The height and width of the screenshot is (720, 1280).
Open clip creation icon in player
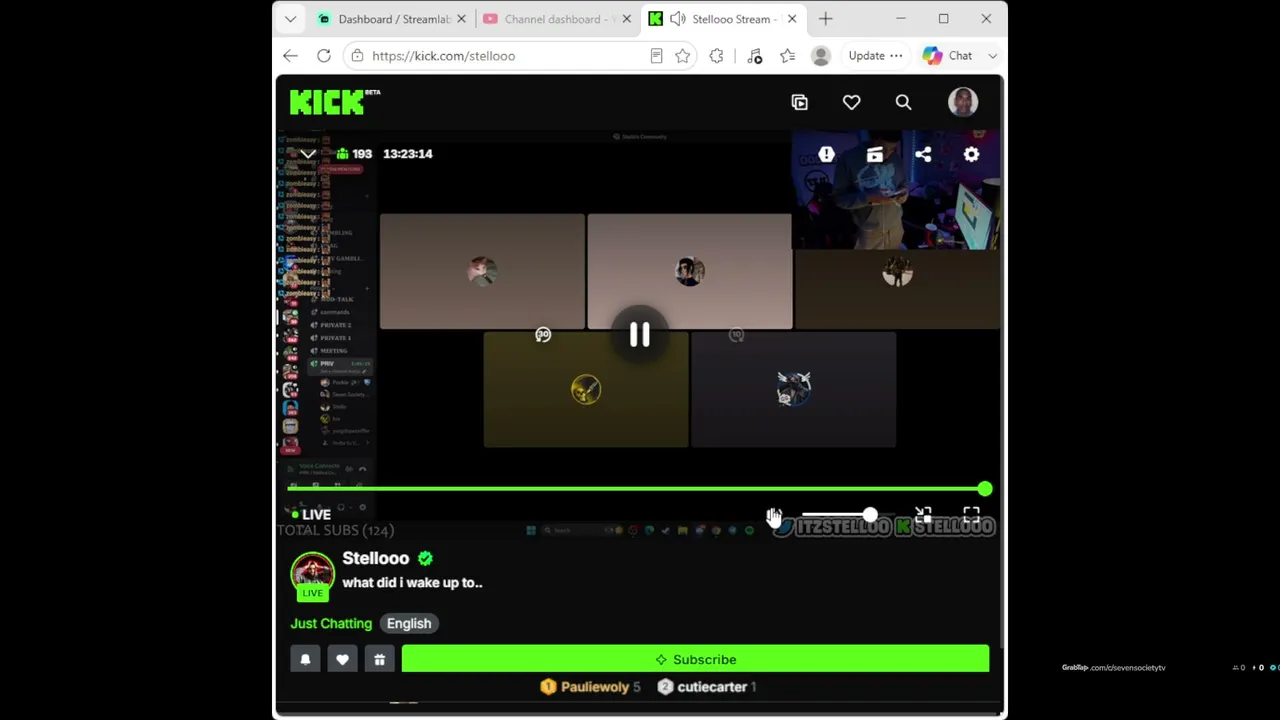tap(875, 154)
